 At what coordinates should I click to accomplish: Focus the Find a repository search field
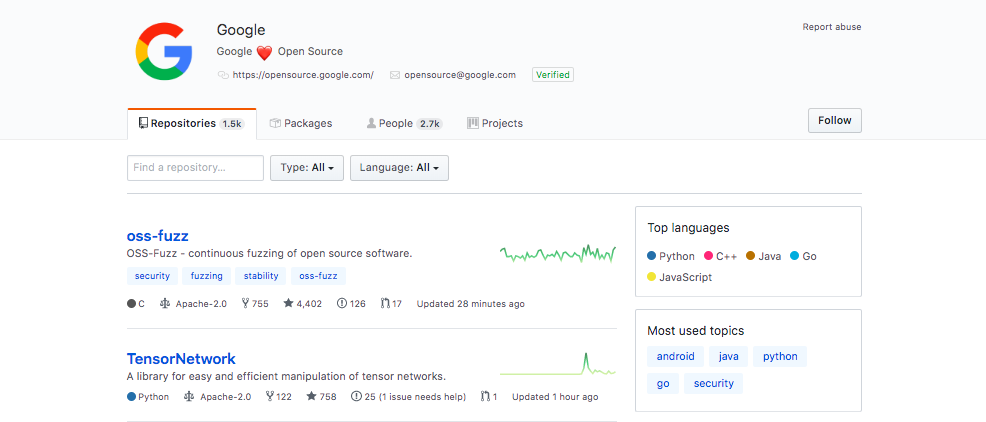click(x=196, y=168)
